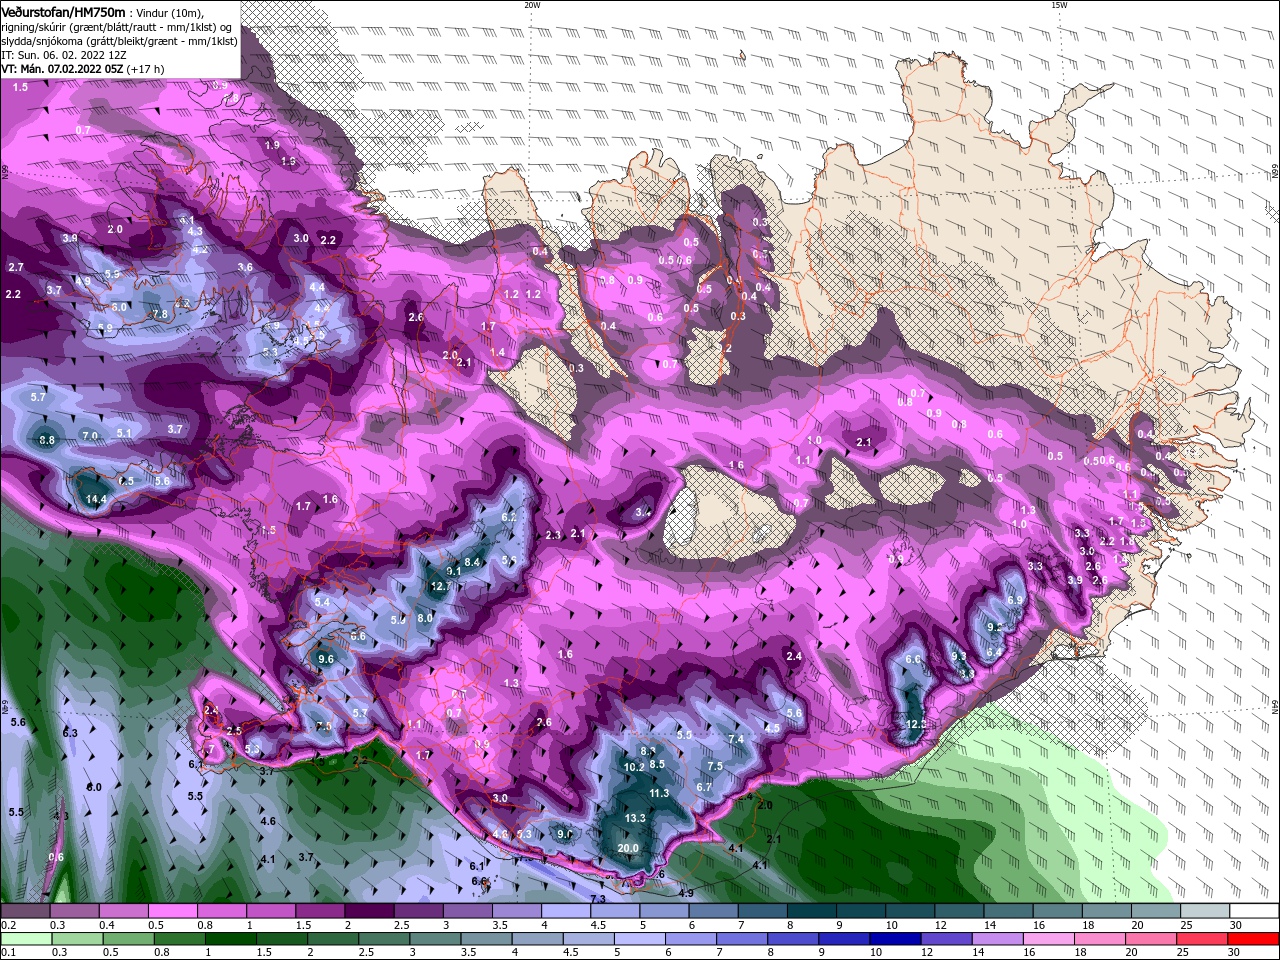
Task: Click the 20.0 precipitation value on the map
Action: point(628,848)
